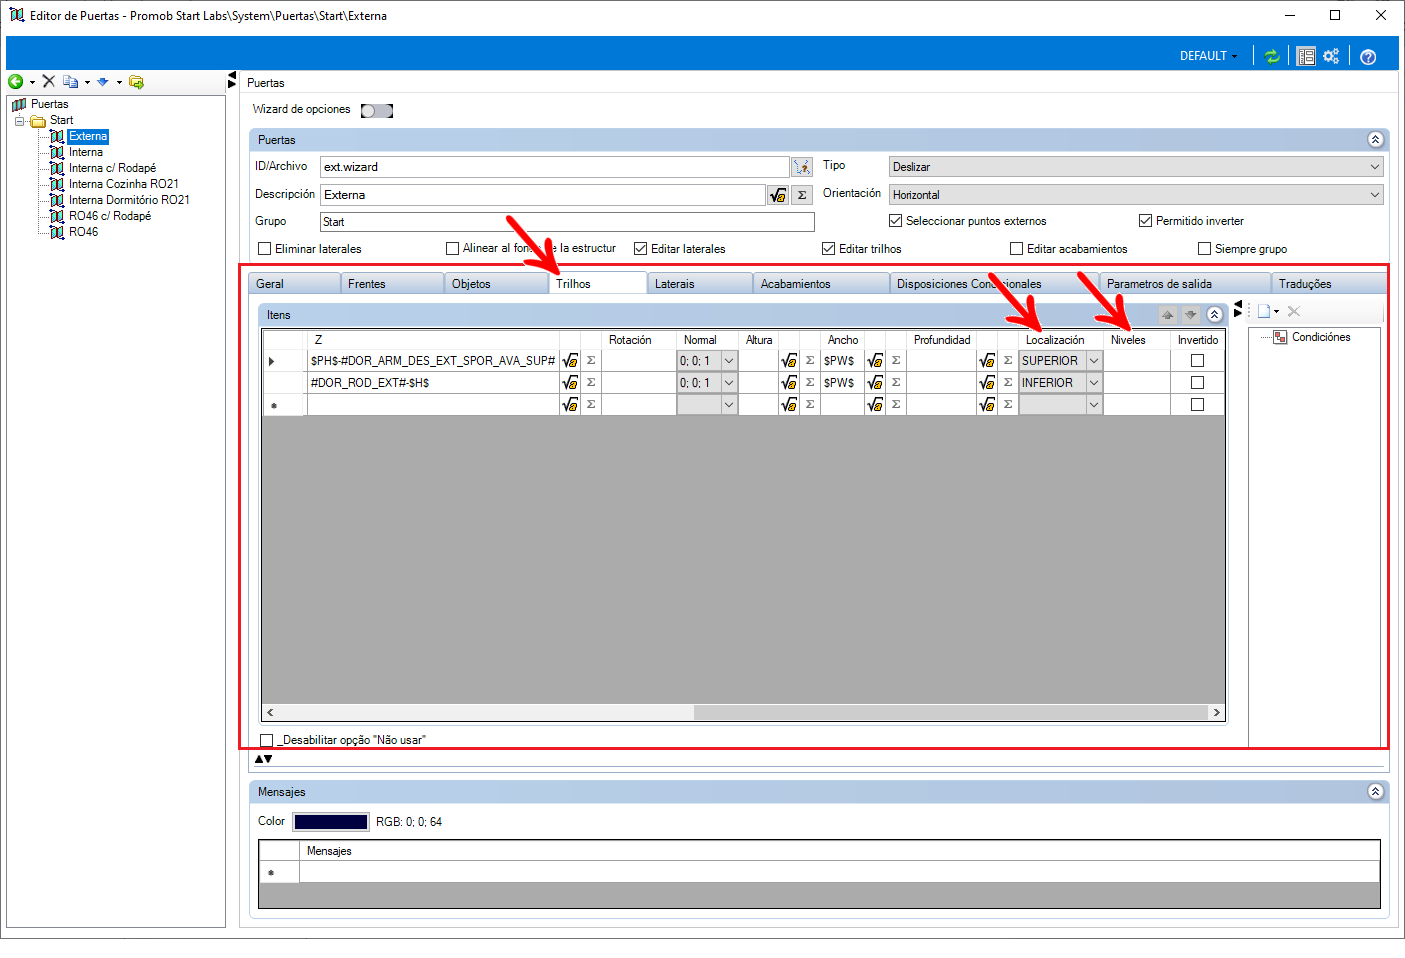Click the new condition document icon

1264,311
